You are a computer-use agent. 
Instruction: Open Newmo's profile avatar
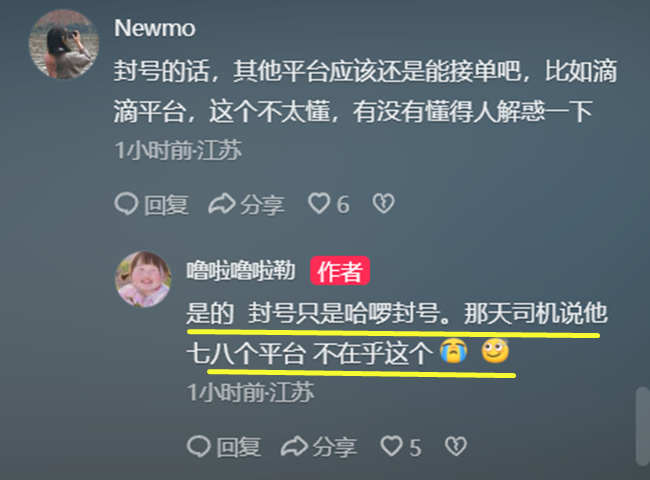pyautogui.click(x=63, y=44)
